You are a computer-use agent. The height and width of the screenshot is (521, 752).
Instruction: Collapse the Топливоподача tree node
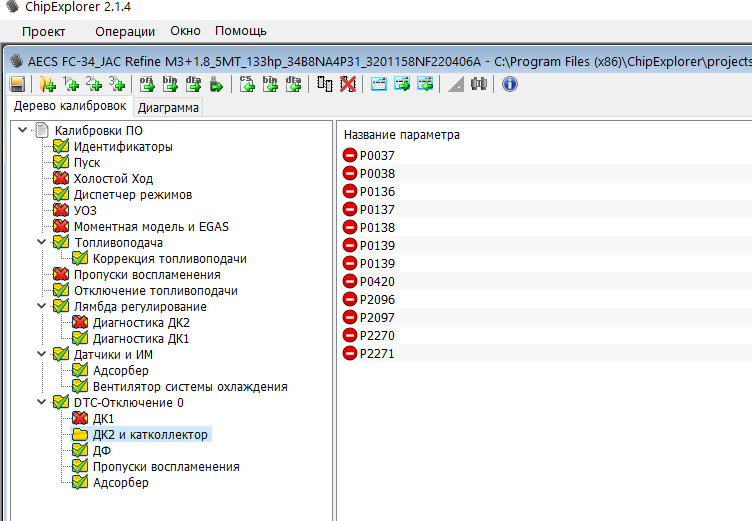tap(42, 242)
